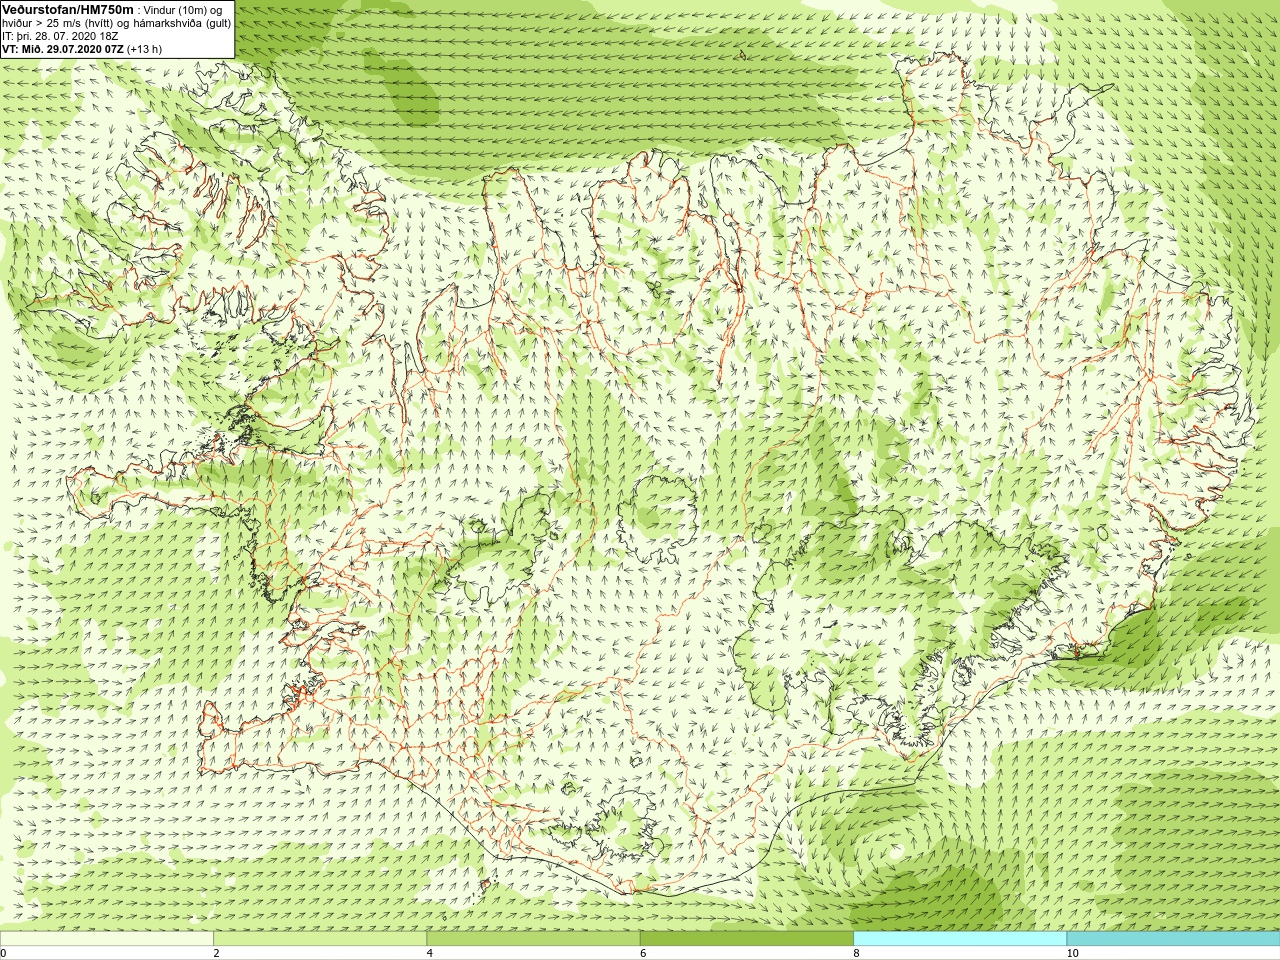This screenshot has width=1280, height=960.
Task: Click the medium green 4–6 legend swatch
Action: tap(533, 939)
